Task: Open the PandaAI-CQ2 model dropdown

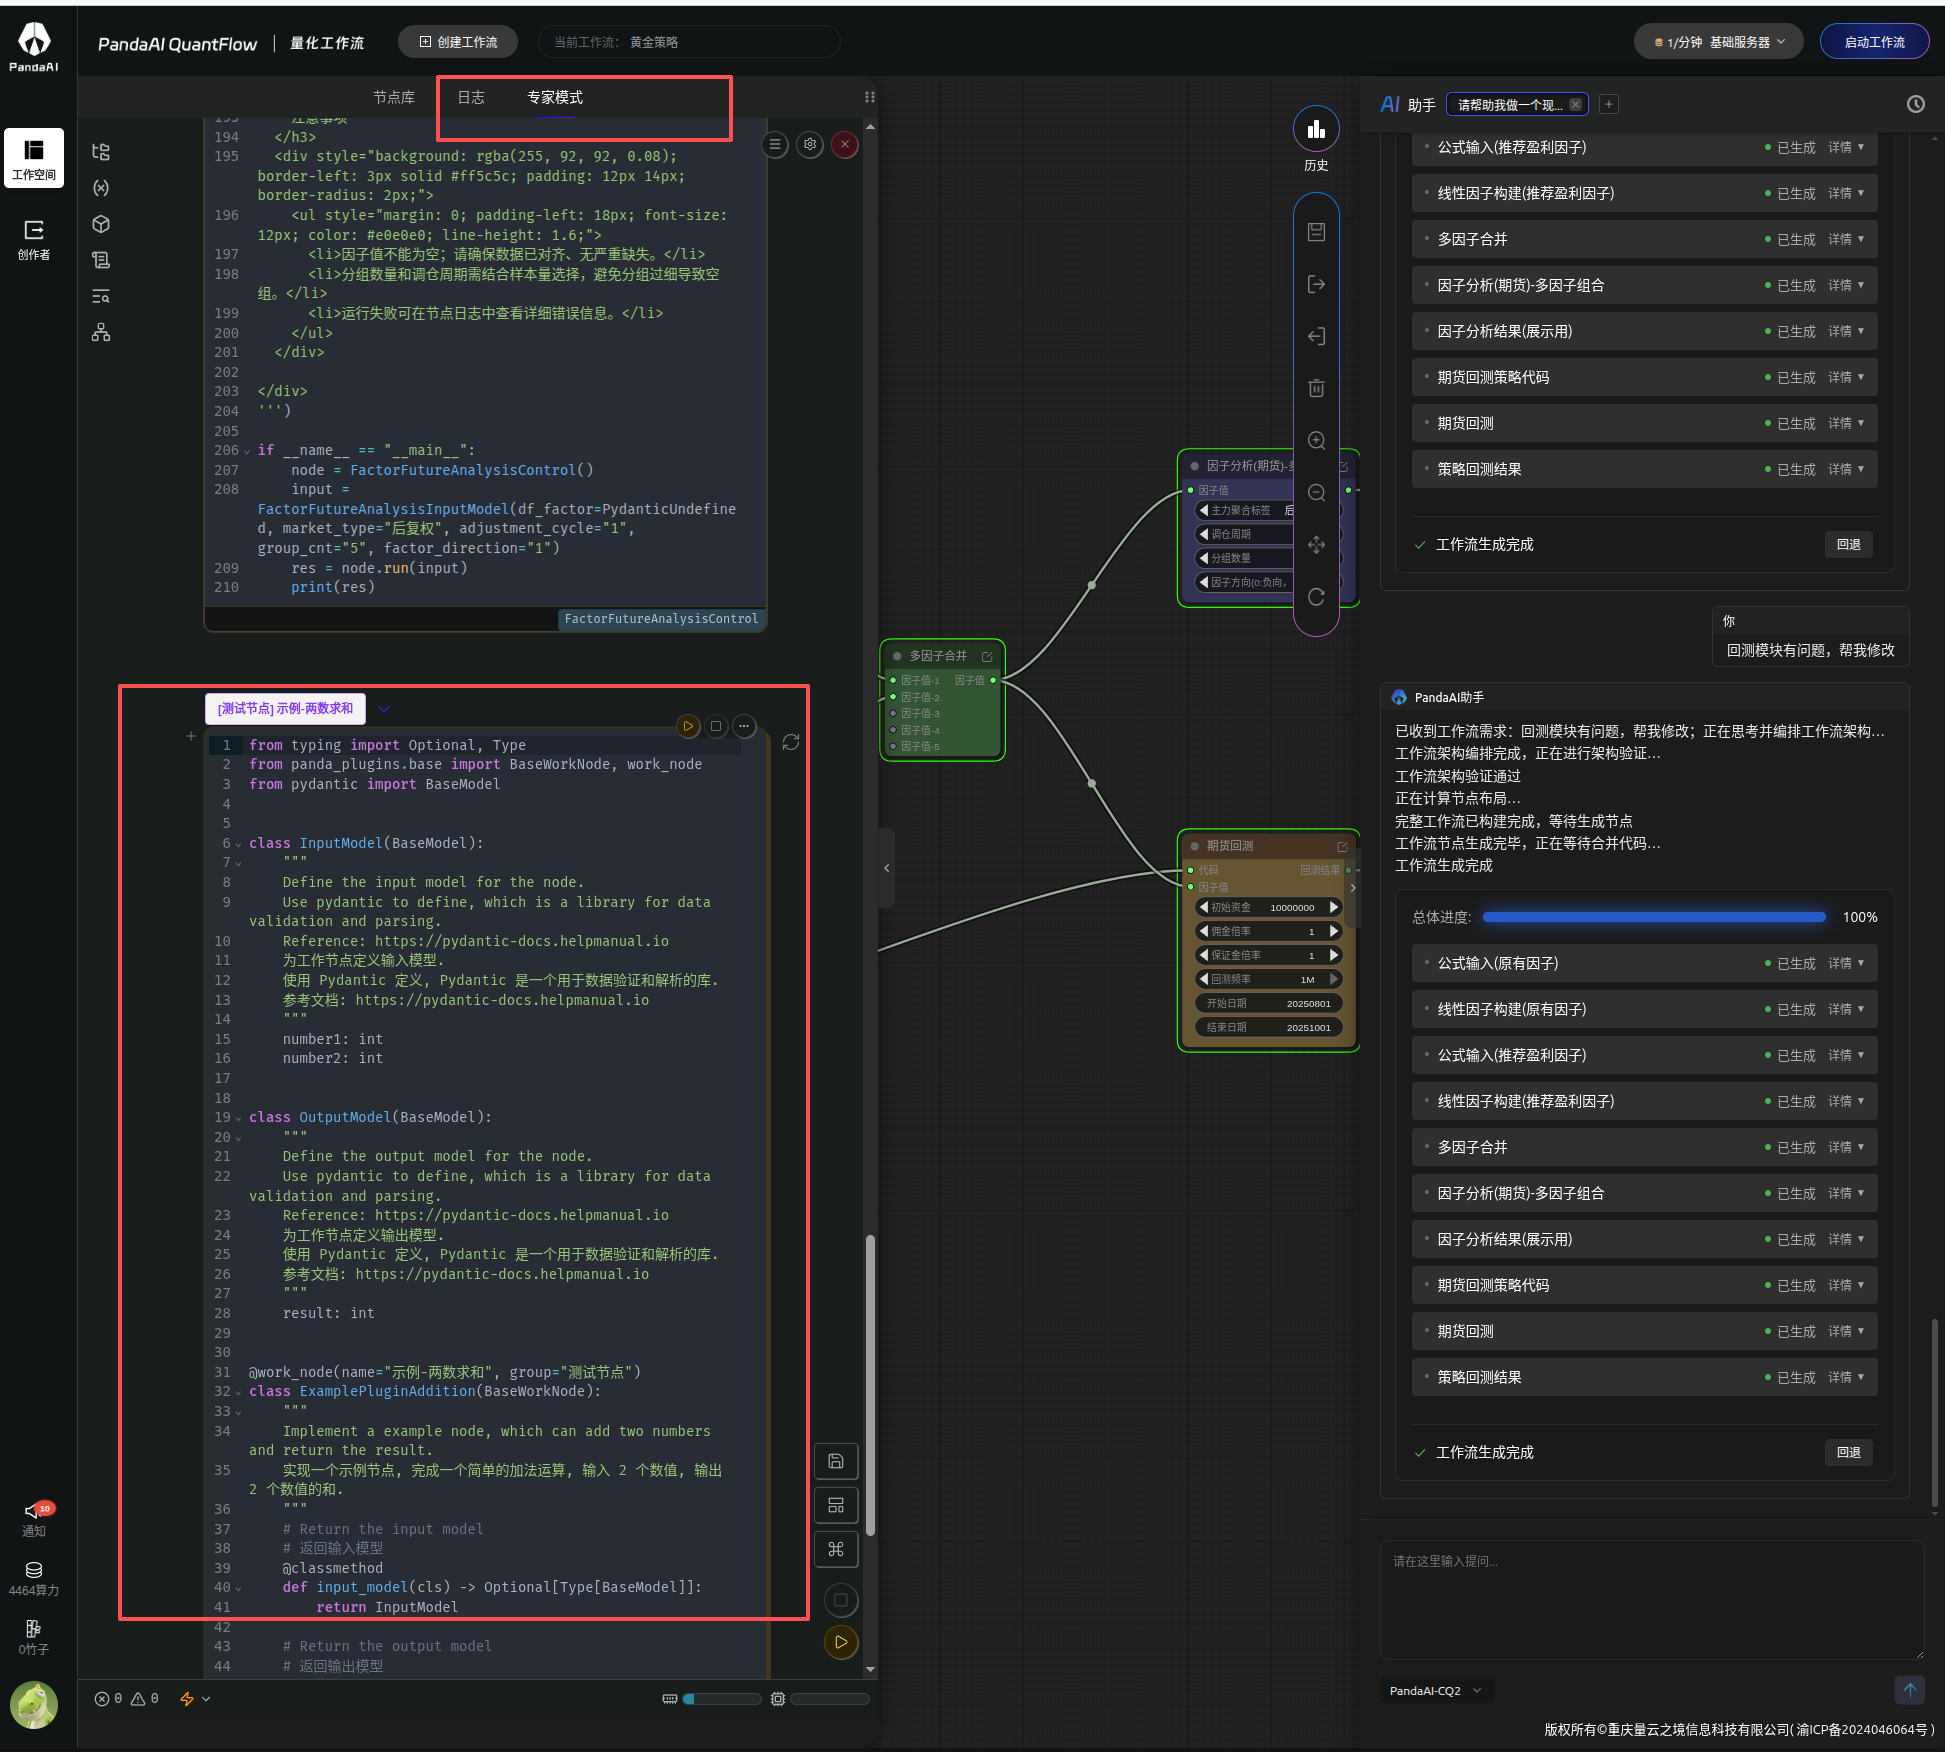Action: point(1435,1690)
